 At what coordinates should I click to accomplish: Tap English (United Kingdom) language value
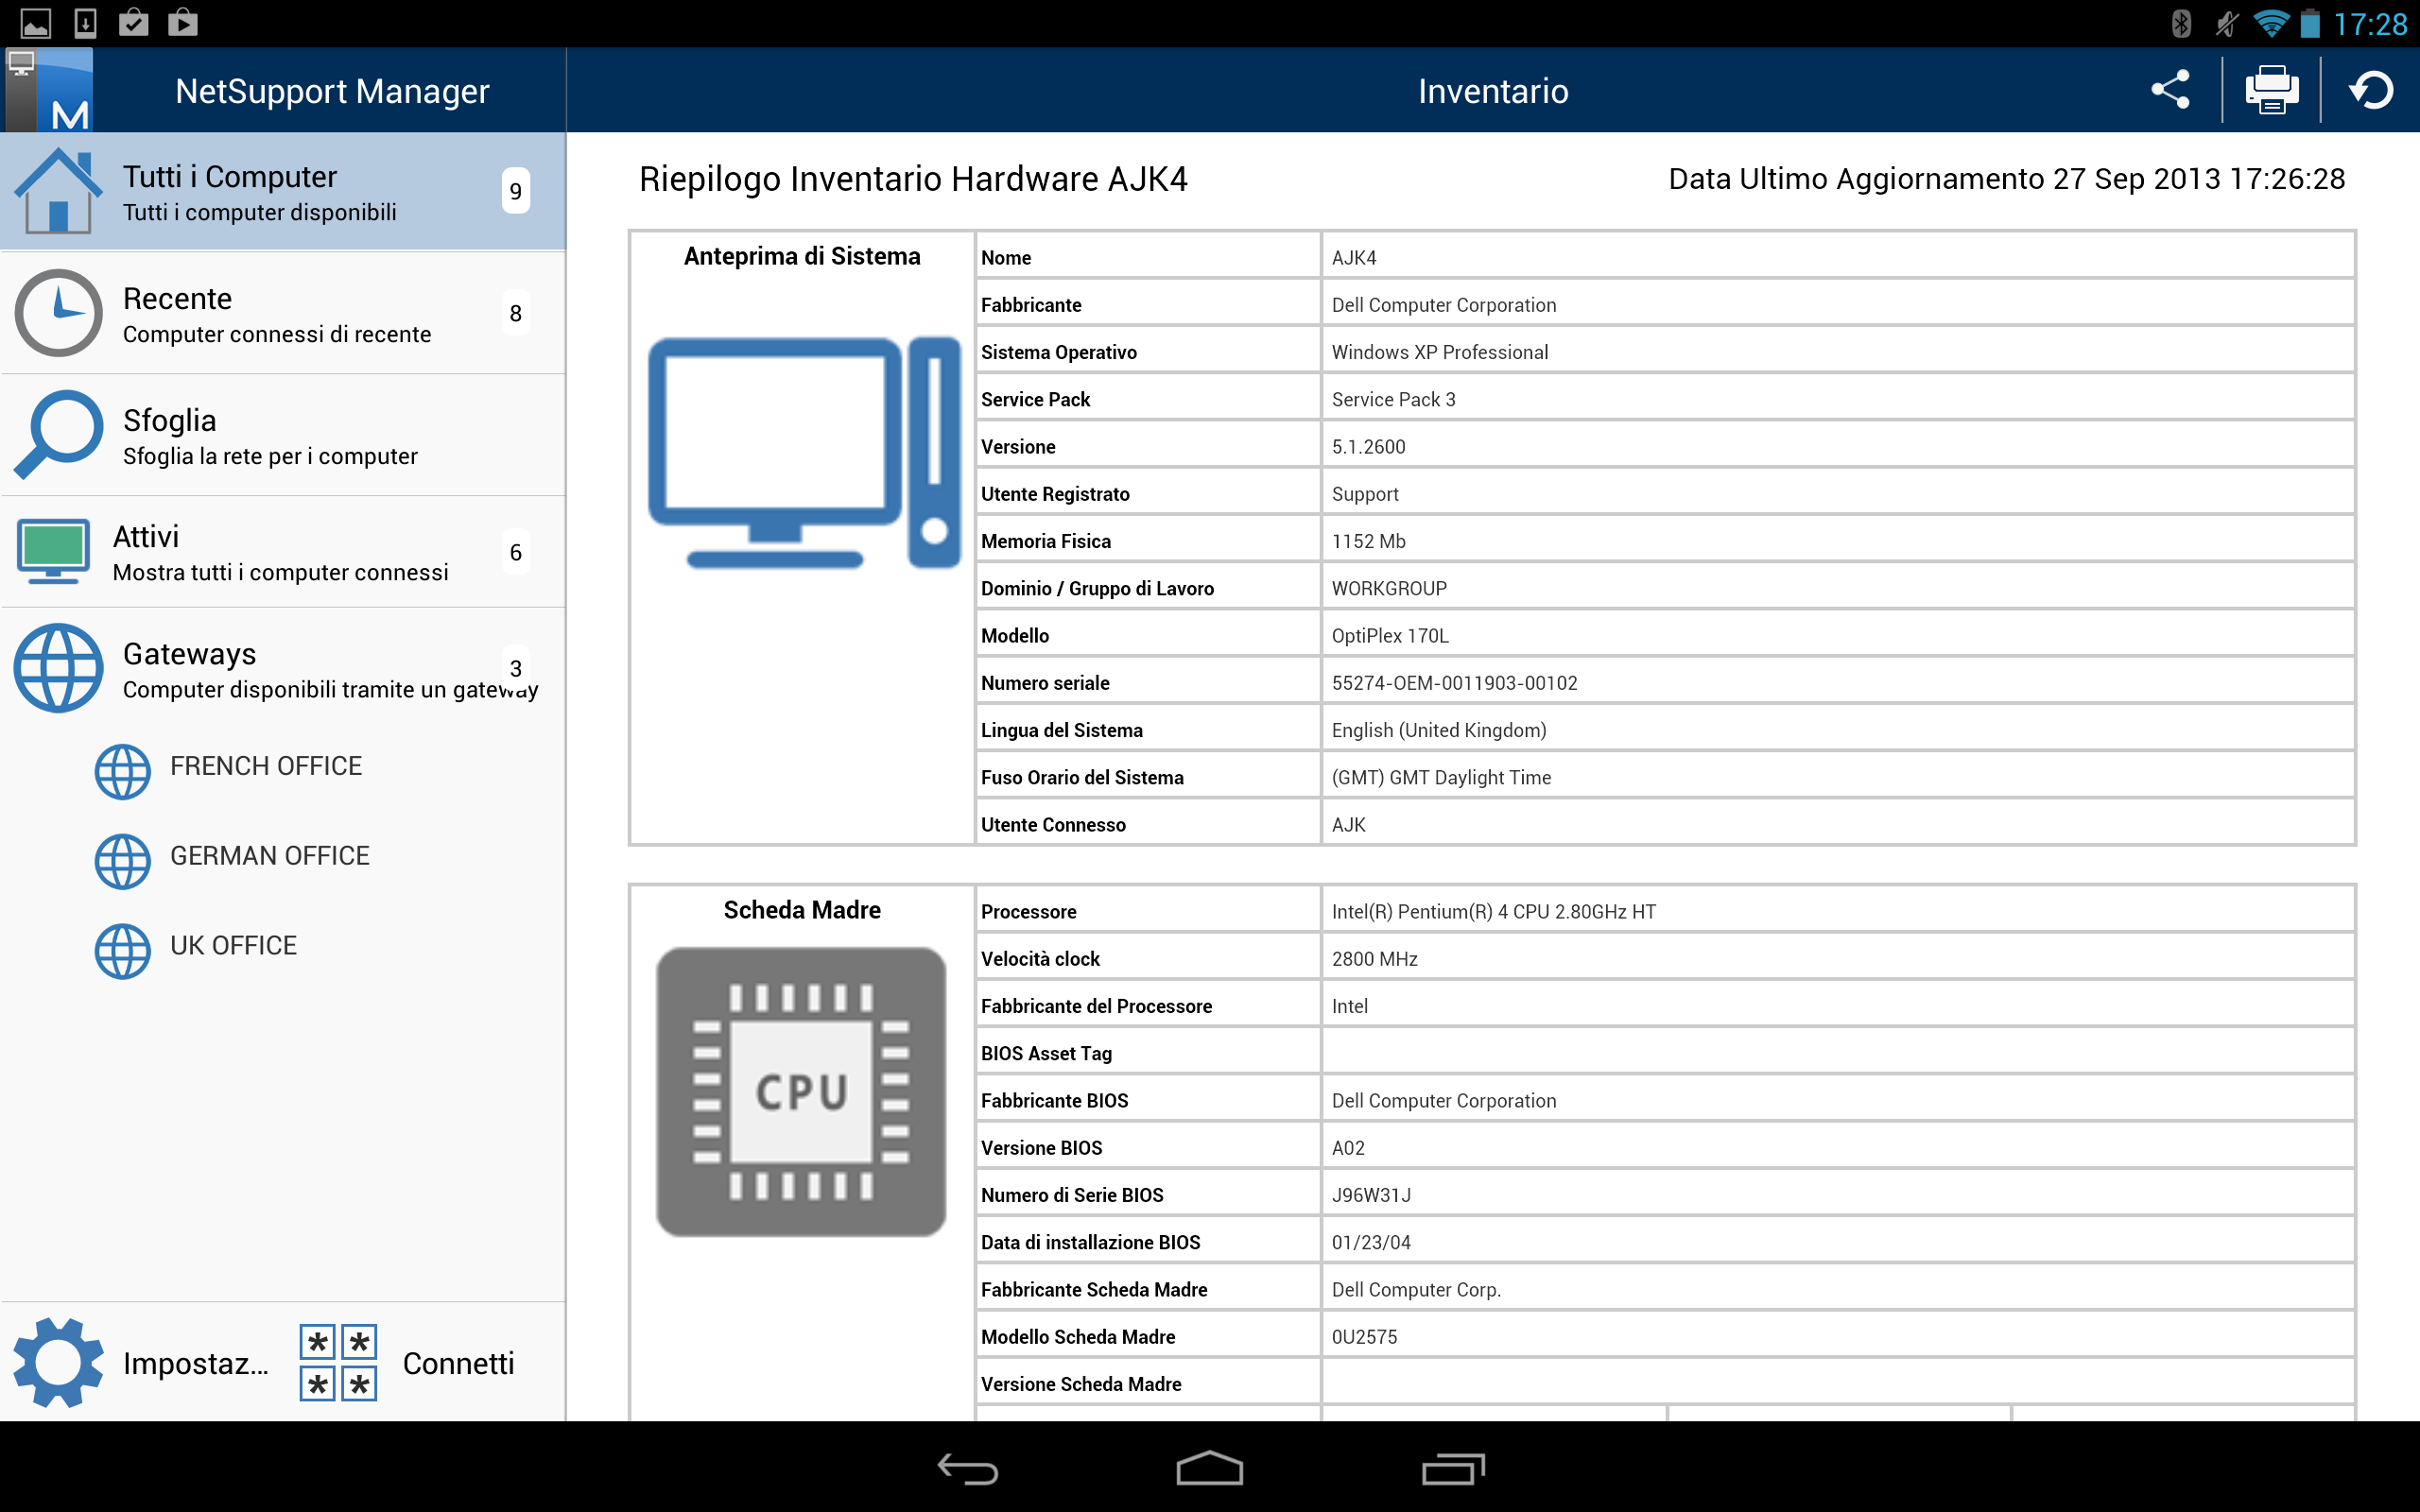point(1438,730)
